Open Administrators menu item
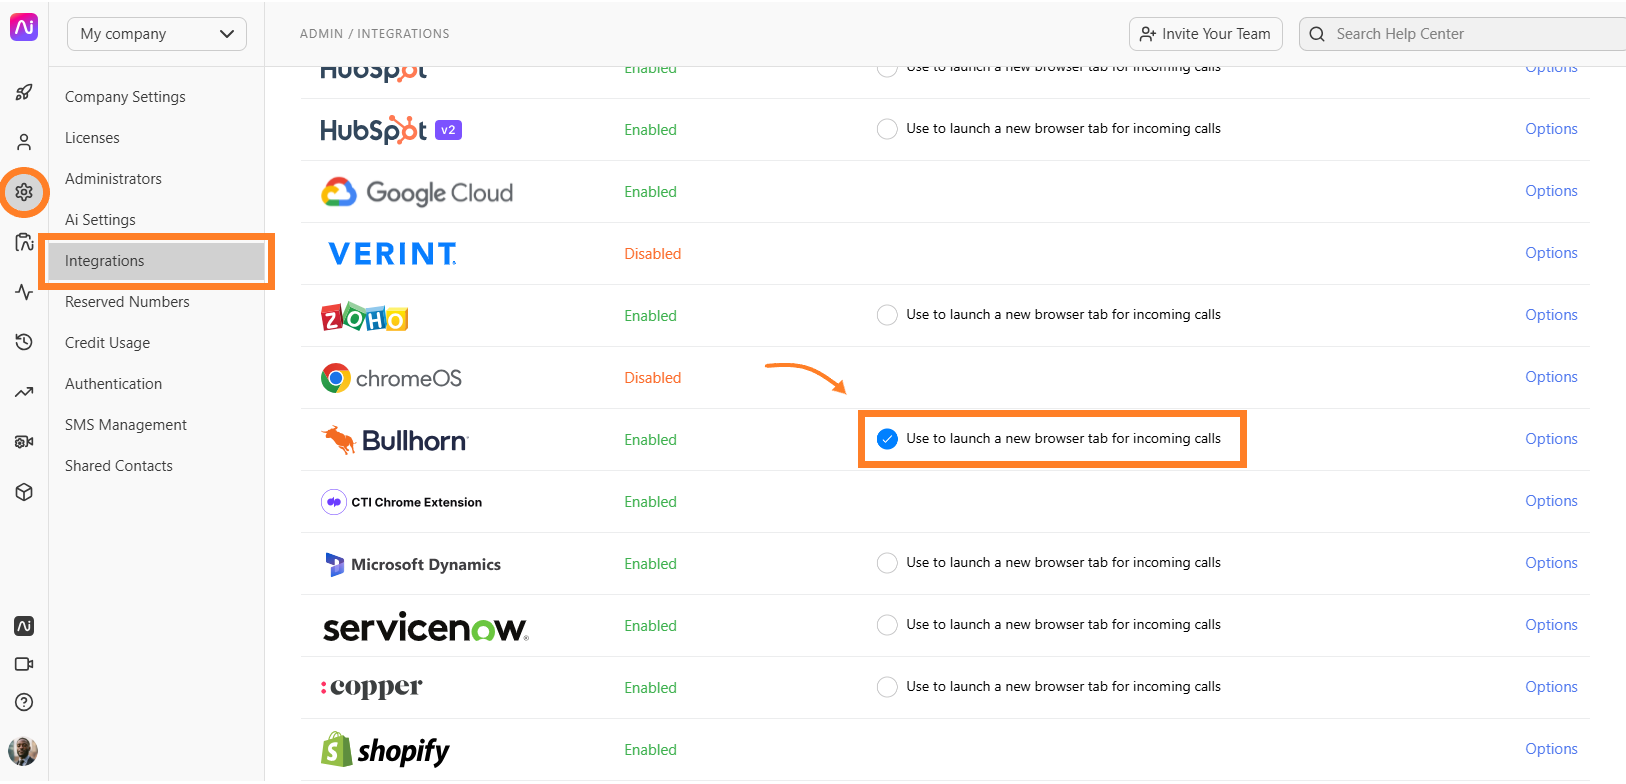 (x=113, y=179)
